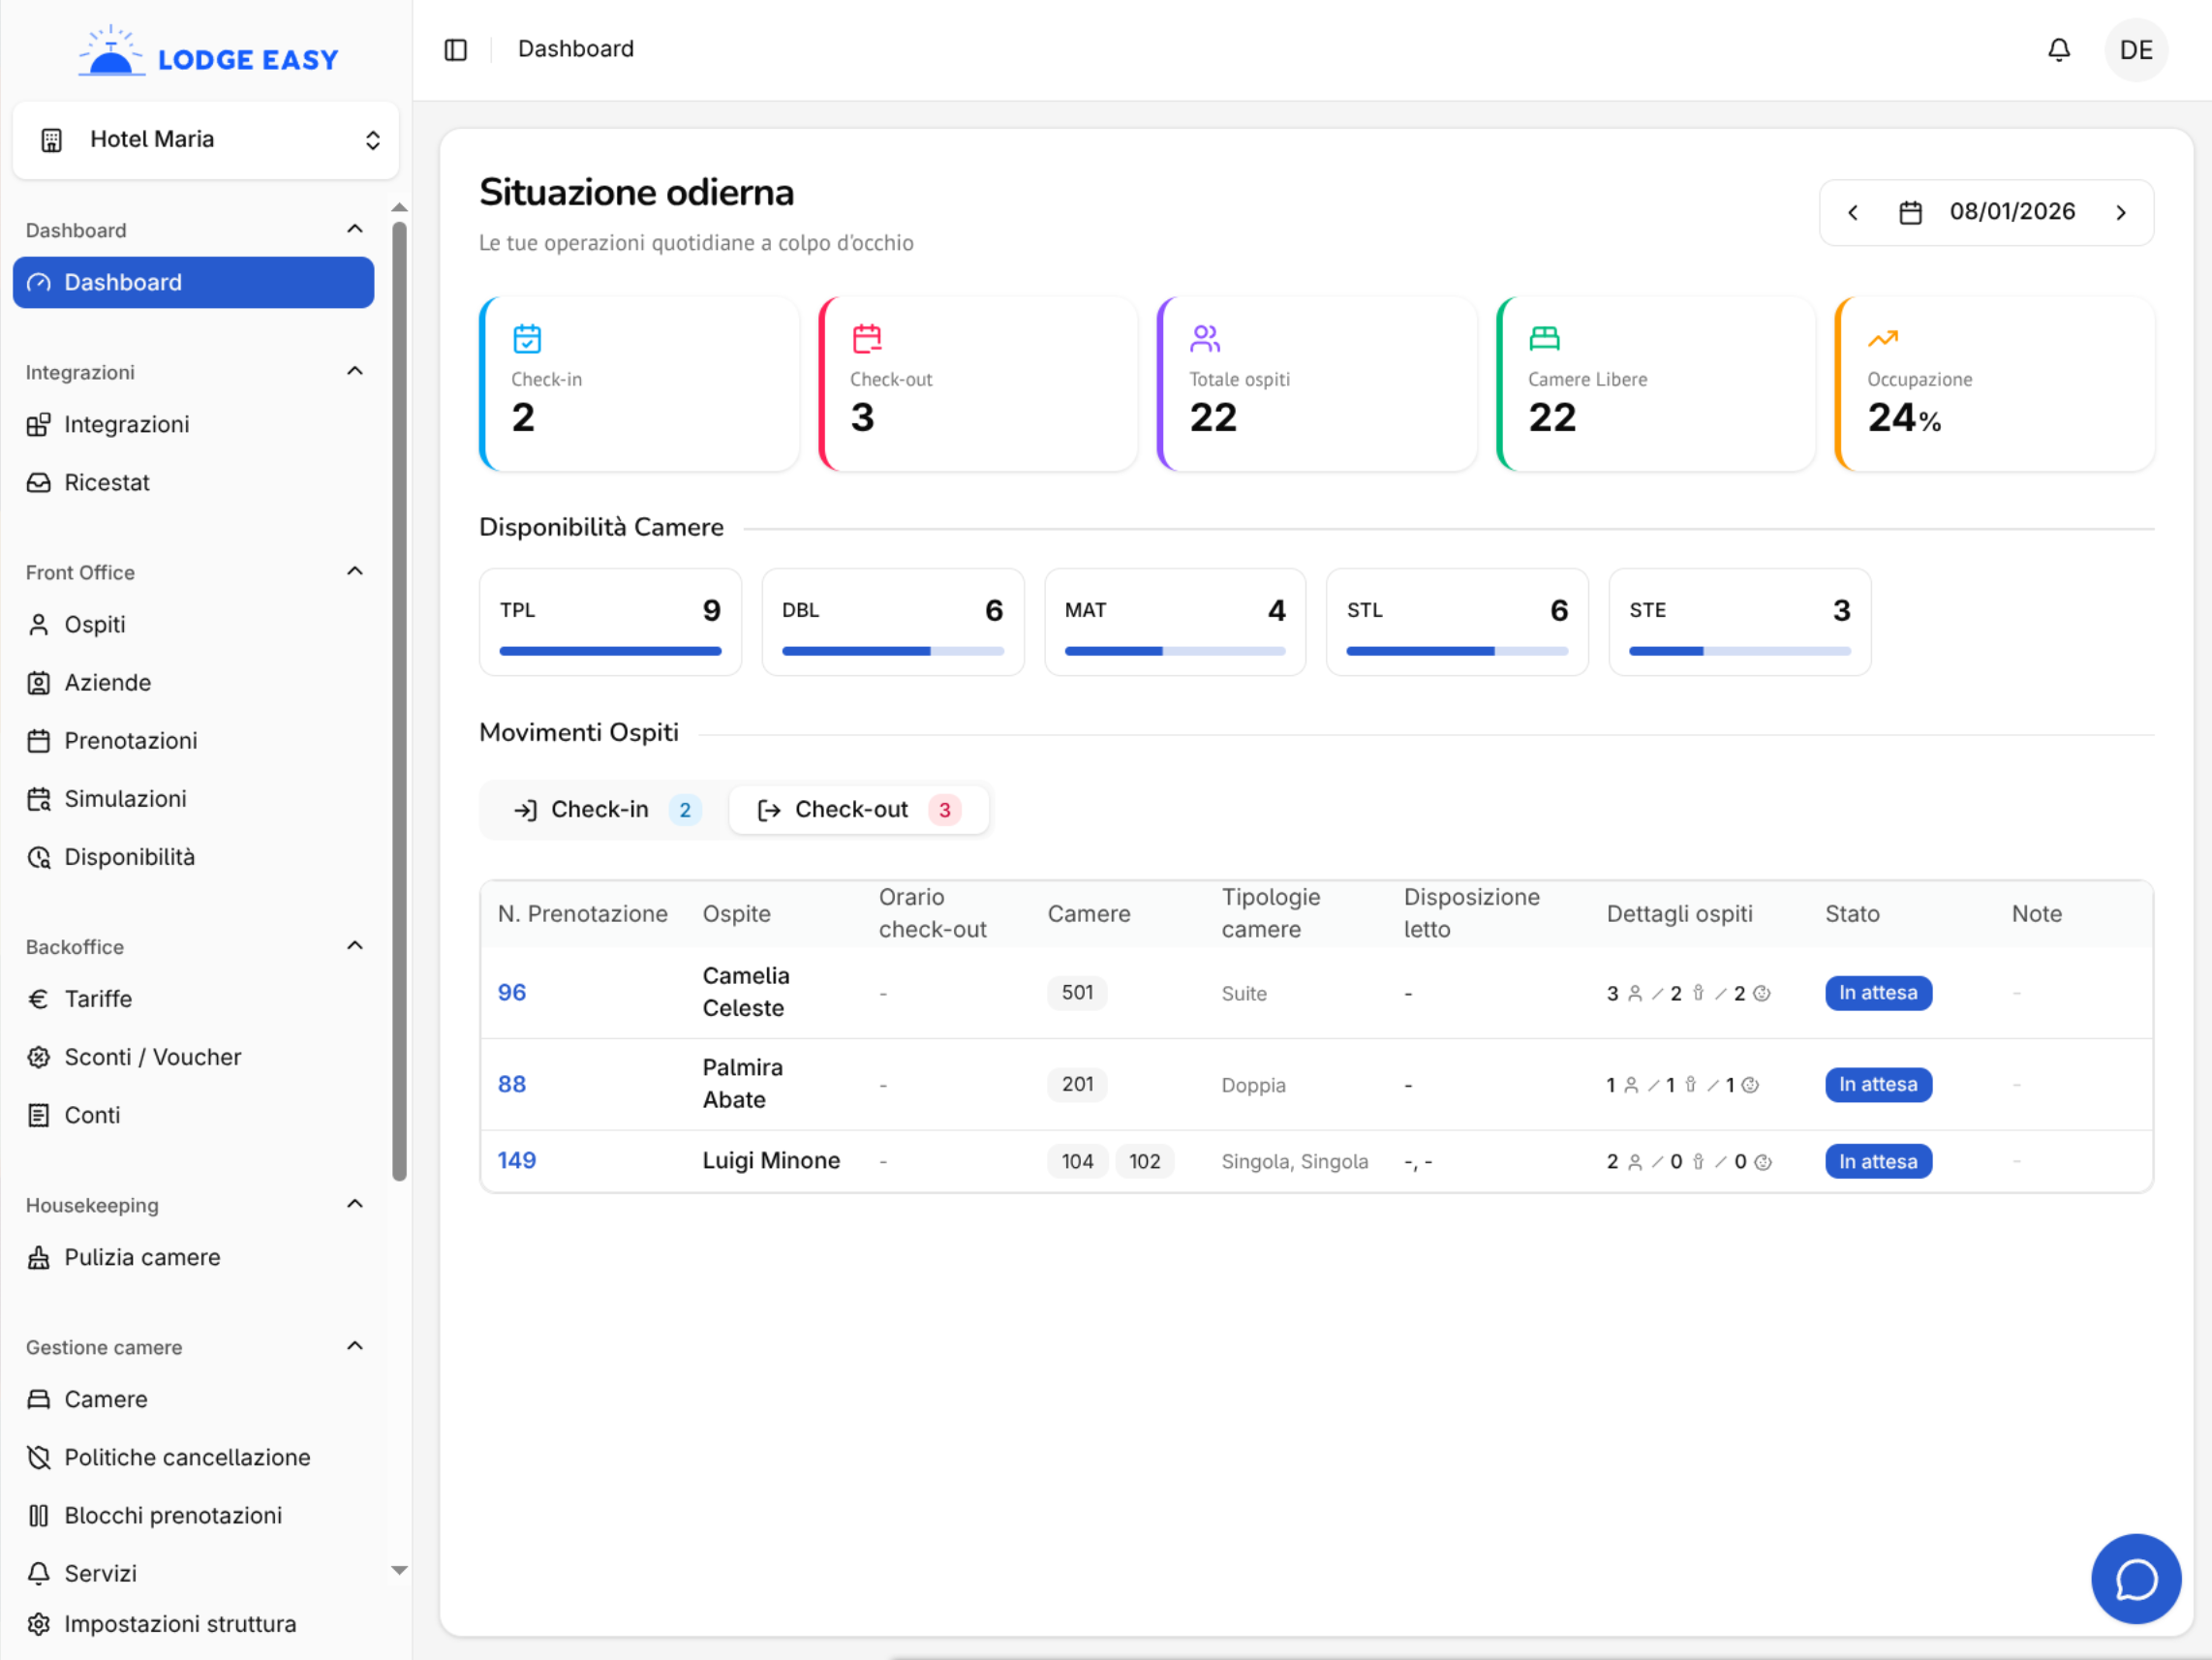2212x1660 pixels.
Task: Click the TPL availability progress bar
Action: pyautogui.click(x=610, y=651)
